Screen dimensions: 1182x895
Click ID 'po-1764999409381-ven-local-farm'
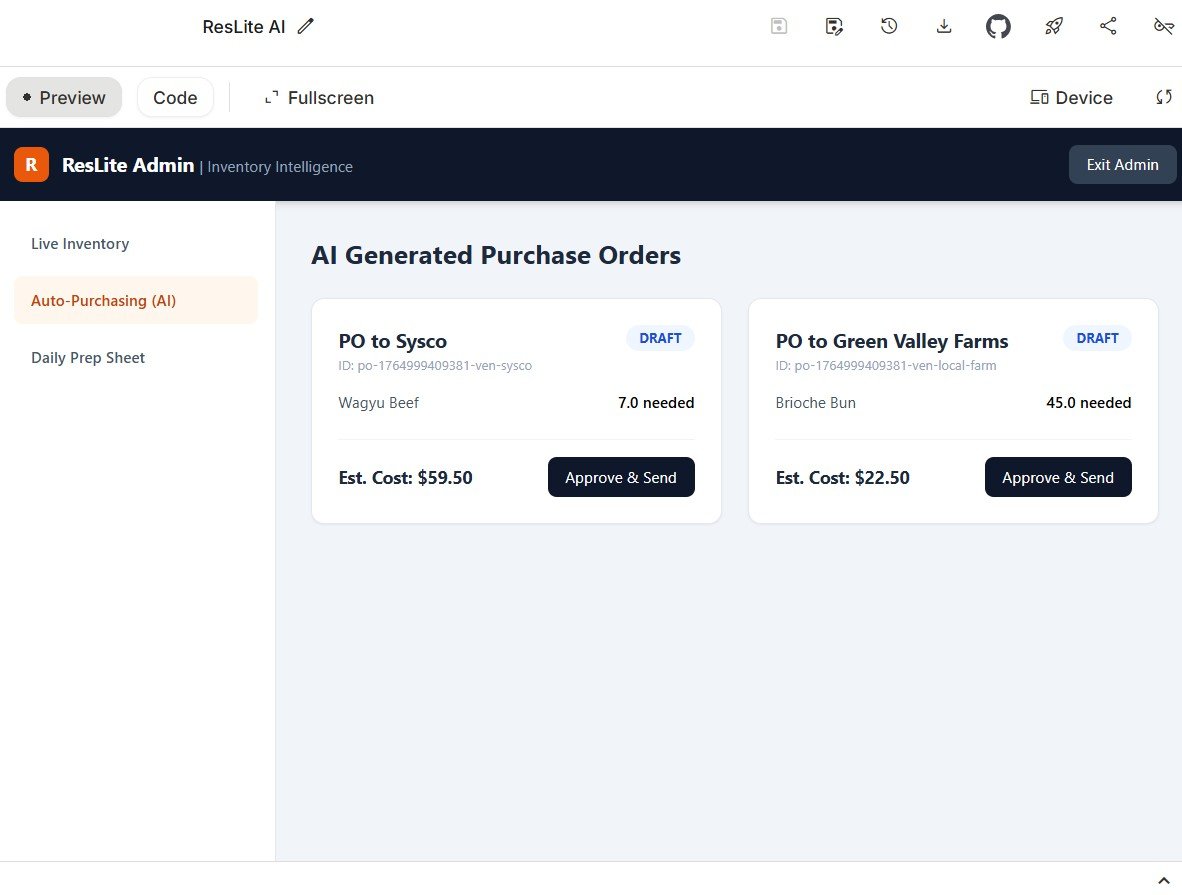(886, 366)
